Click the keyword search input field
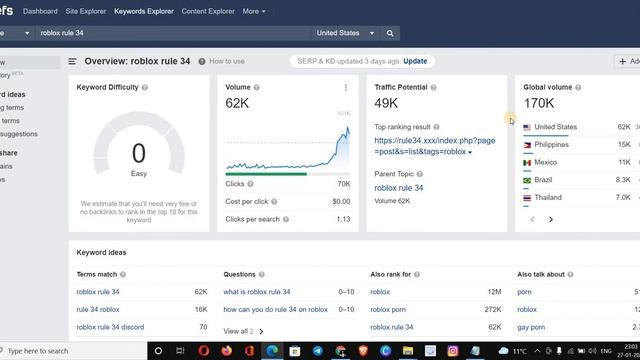Viewport: 640px width, 360px height. point(173,33)
